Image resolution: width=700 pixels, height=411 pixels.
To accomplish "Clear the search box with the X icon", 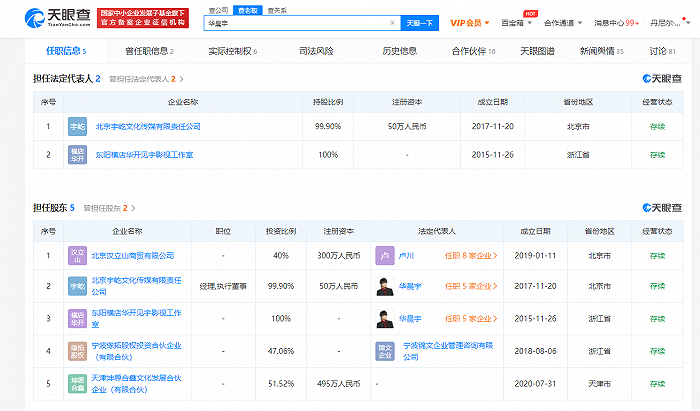I will pos(391,22).
